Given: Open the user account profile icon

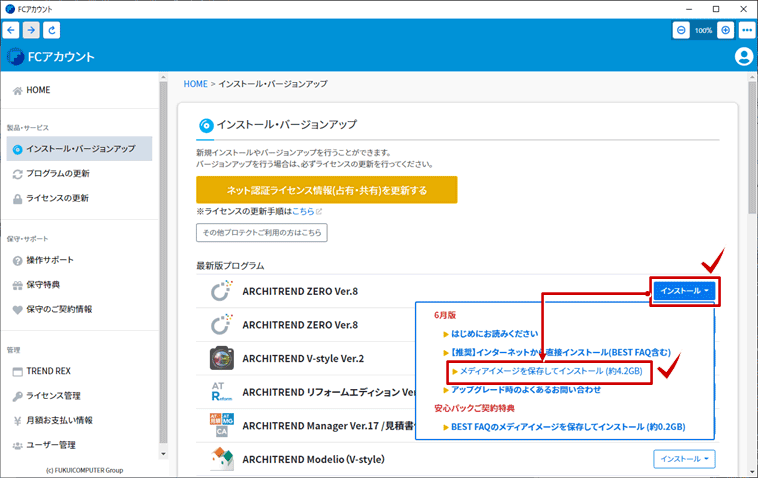Looking at the screenshot, I should tap(743, 57).
